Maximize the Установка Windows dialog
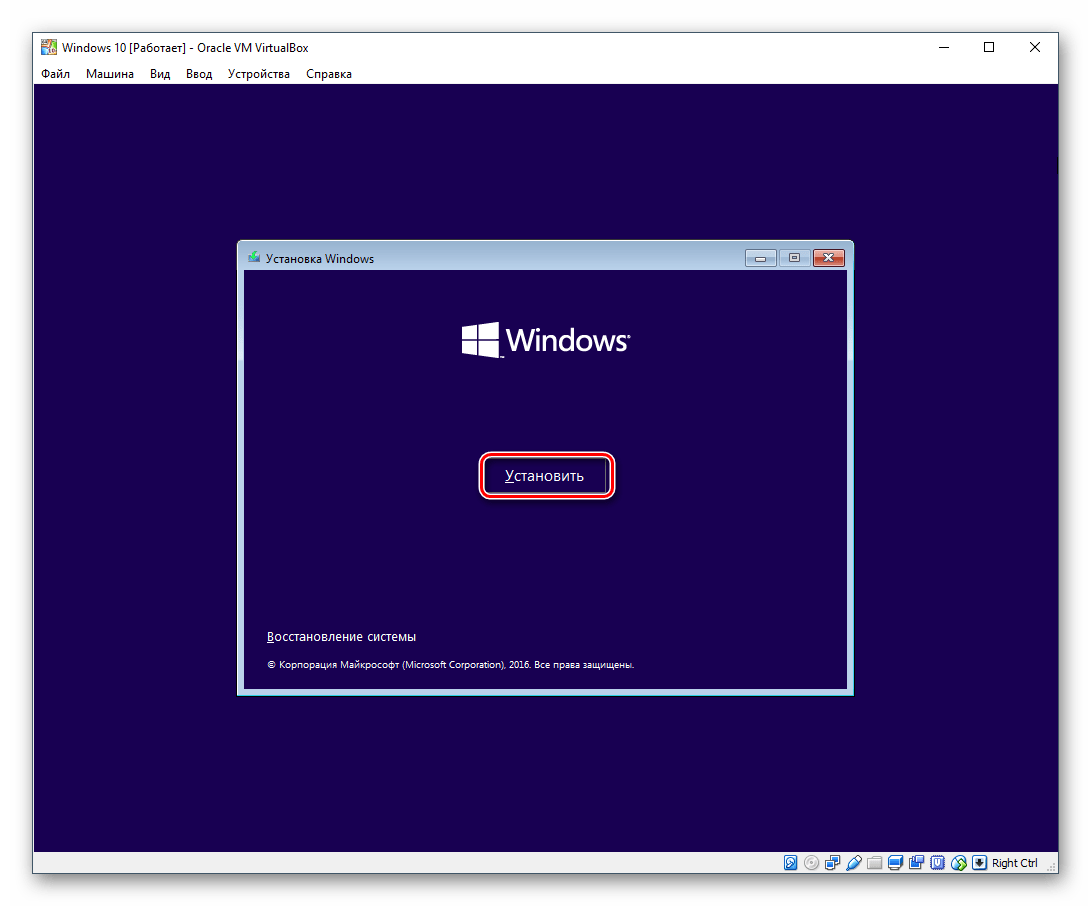The image size is (1091, 906). click(794, 258)
